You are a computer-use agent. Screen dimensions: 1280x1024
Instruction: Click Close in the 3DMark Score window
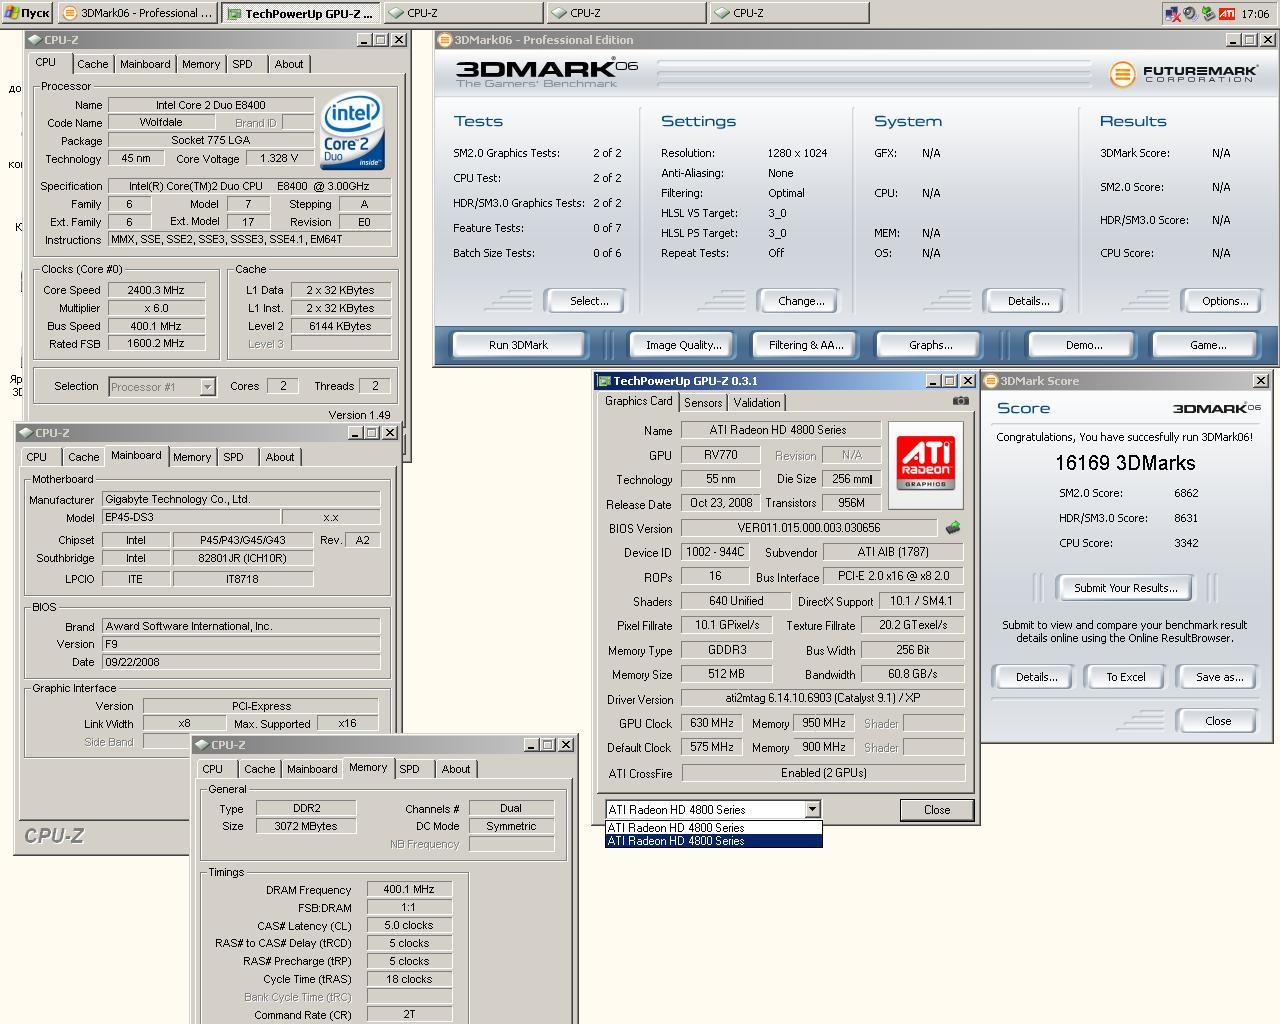(x=1218, y=721)
